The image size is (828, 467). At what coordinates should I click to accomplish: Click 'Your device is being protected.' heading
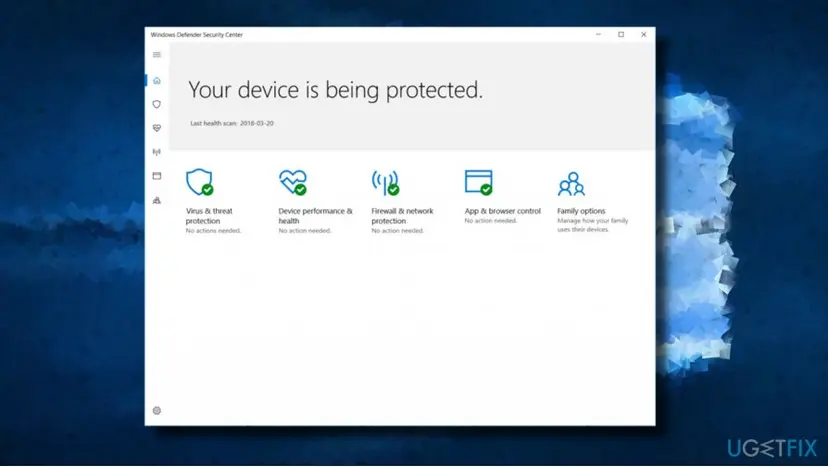click(x=335, y=90)
